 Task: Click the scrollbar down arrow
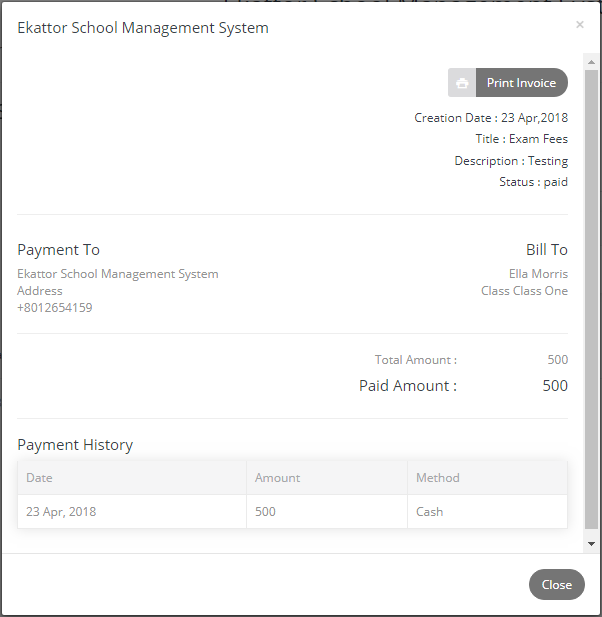591,544
